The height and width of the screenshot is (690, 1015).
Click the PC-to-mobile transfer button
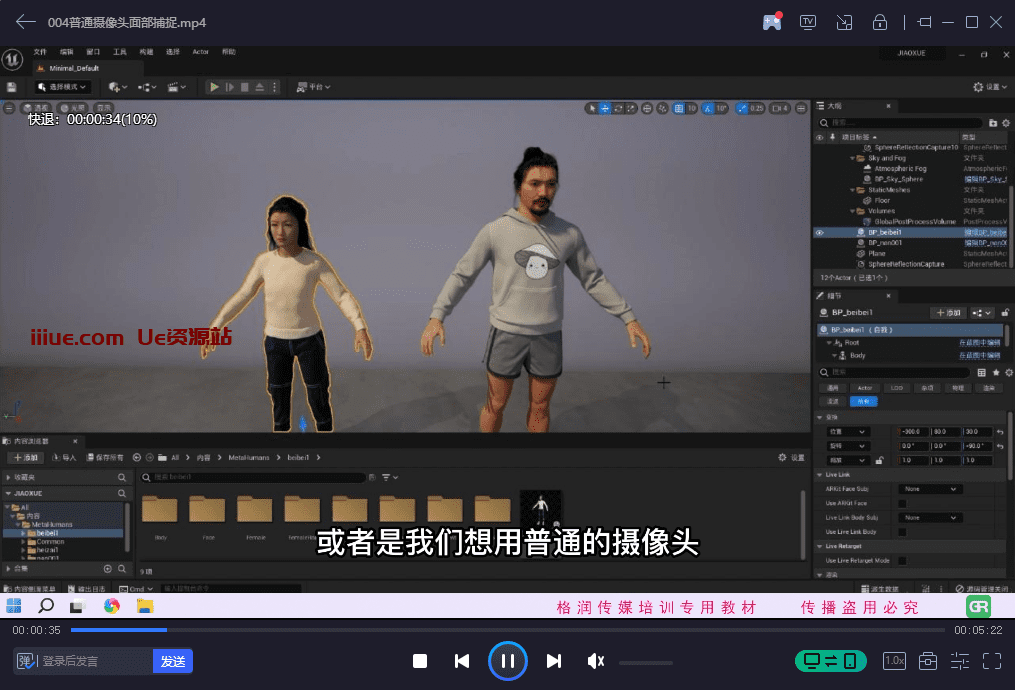[x=830, y=661]
